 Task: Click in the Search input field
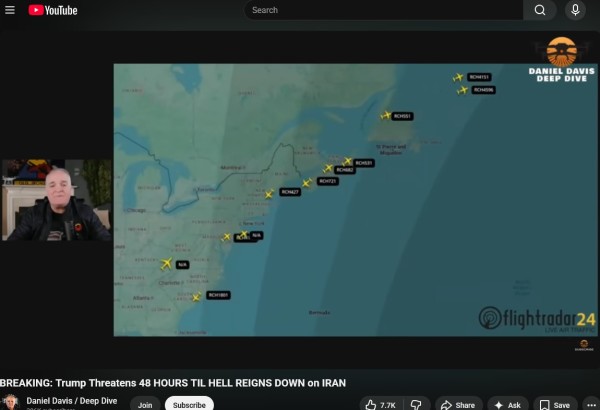pyautogui.click(x=385, y=10)
